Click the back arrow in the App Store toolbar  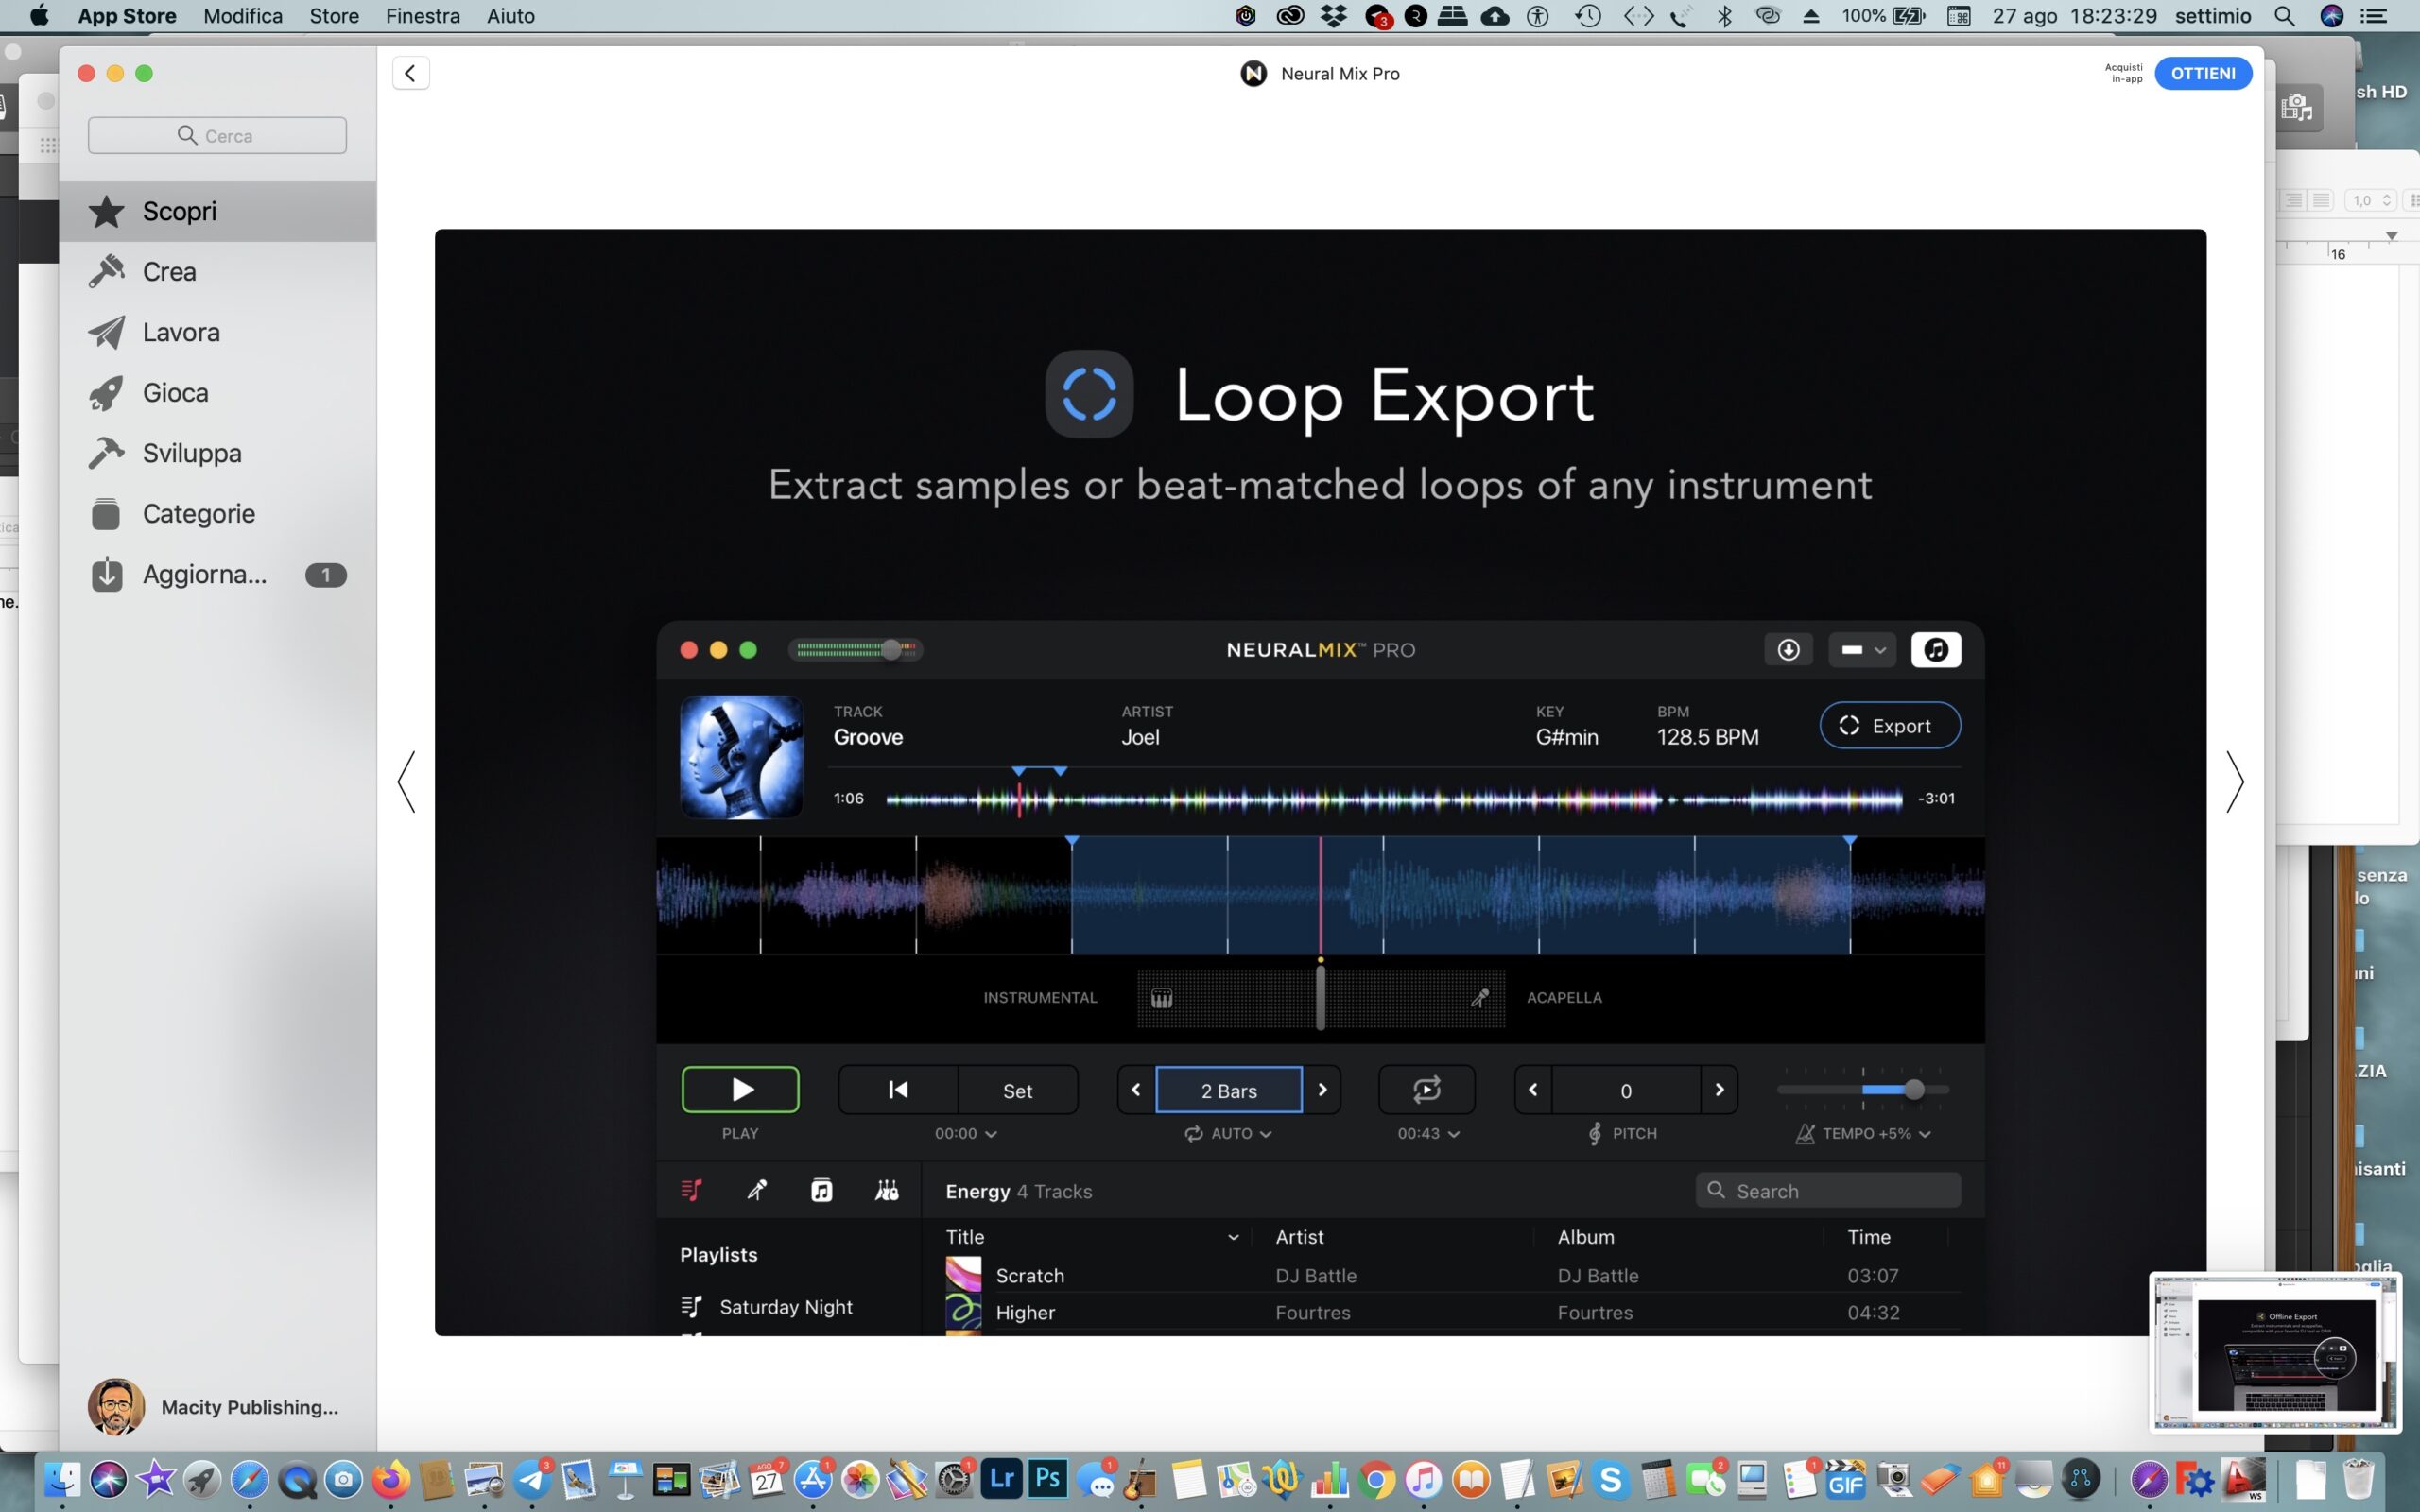[x=410, y=73]
